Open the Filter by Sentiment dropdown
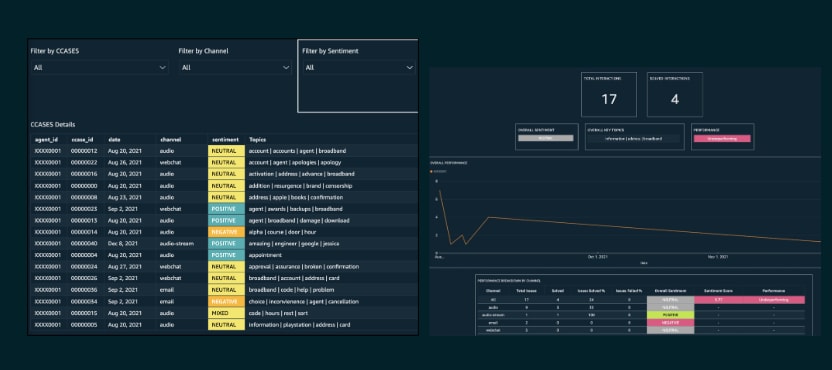The image size is (832, 370). [x=358, y=67]
